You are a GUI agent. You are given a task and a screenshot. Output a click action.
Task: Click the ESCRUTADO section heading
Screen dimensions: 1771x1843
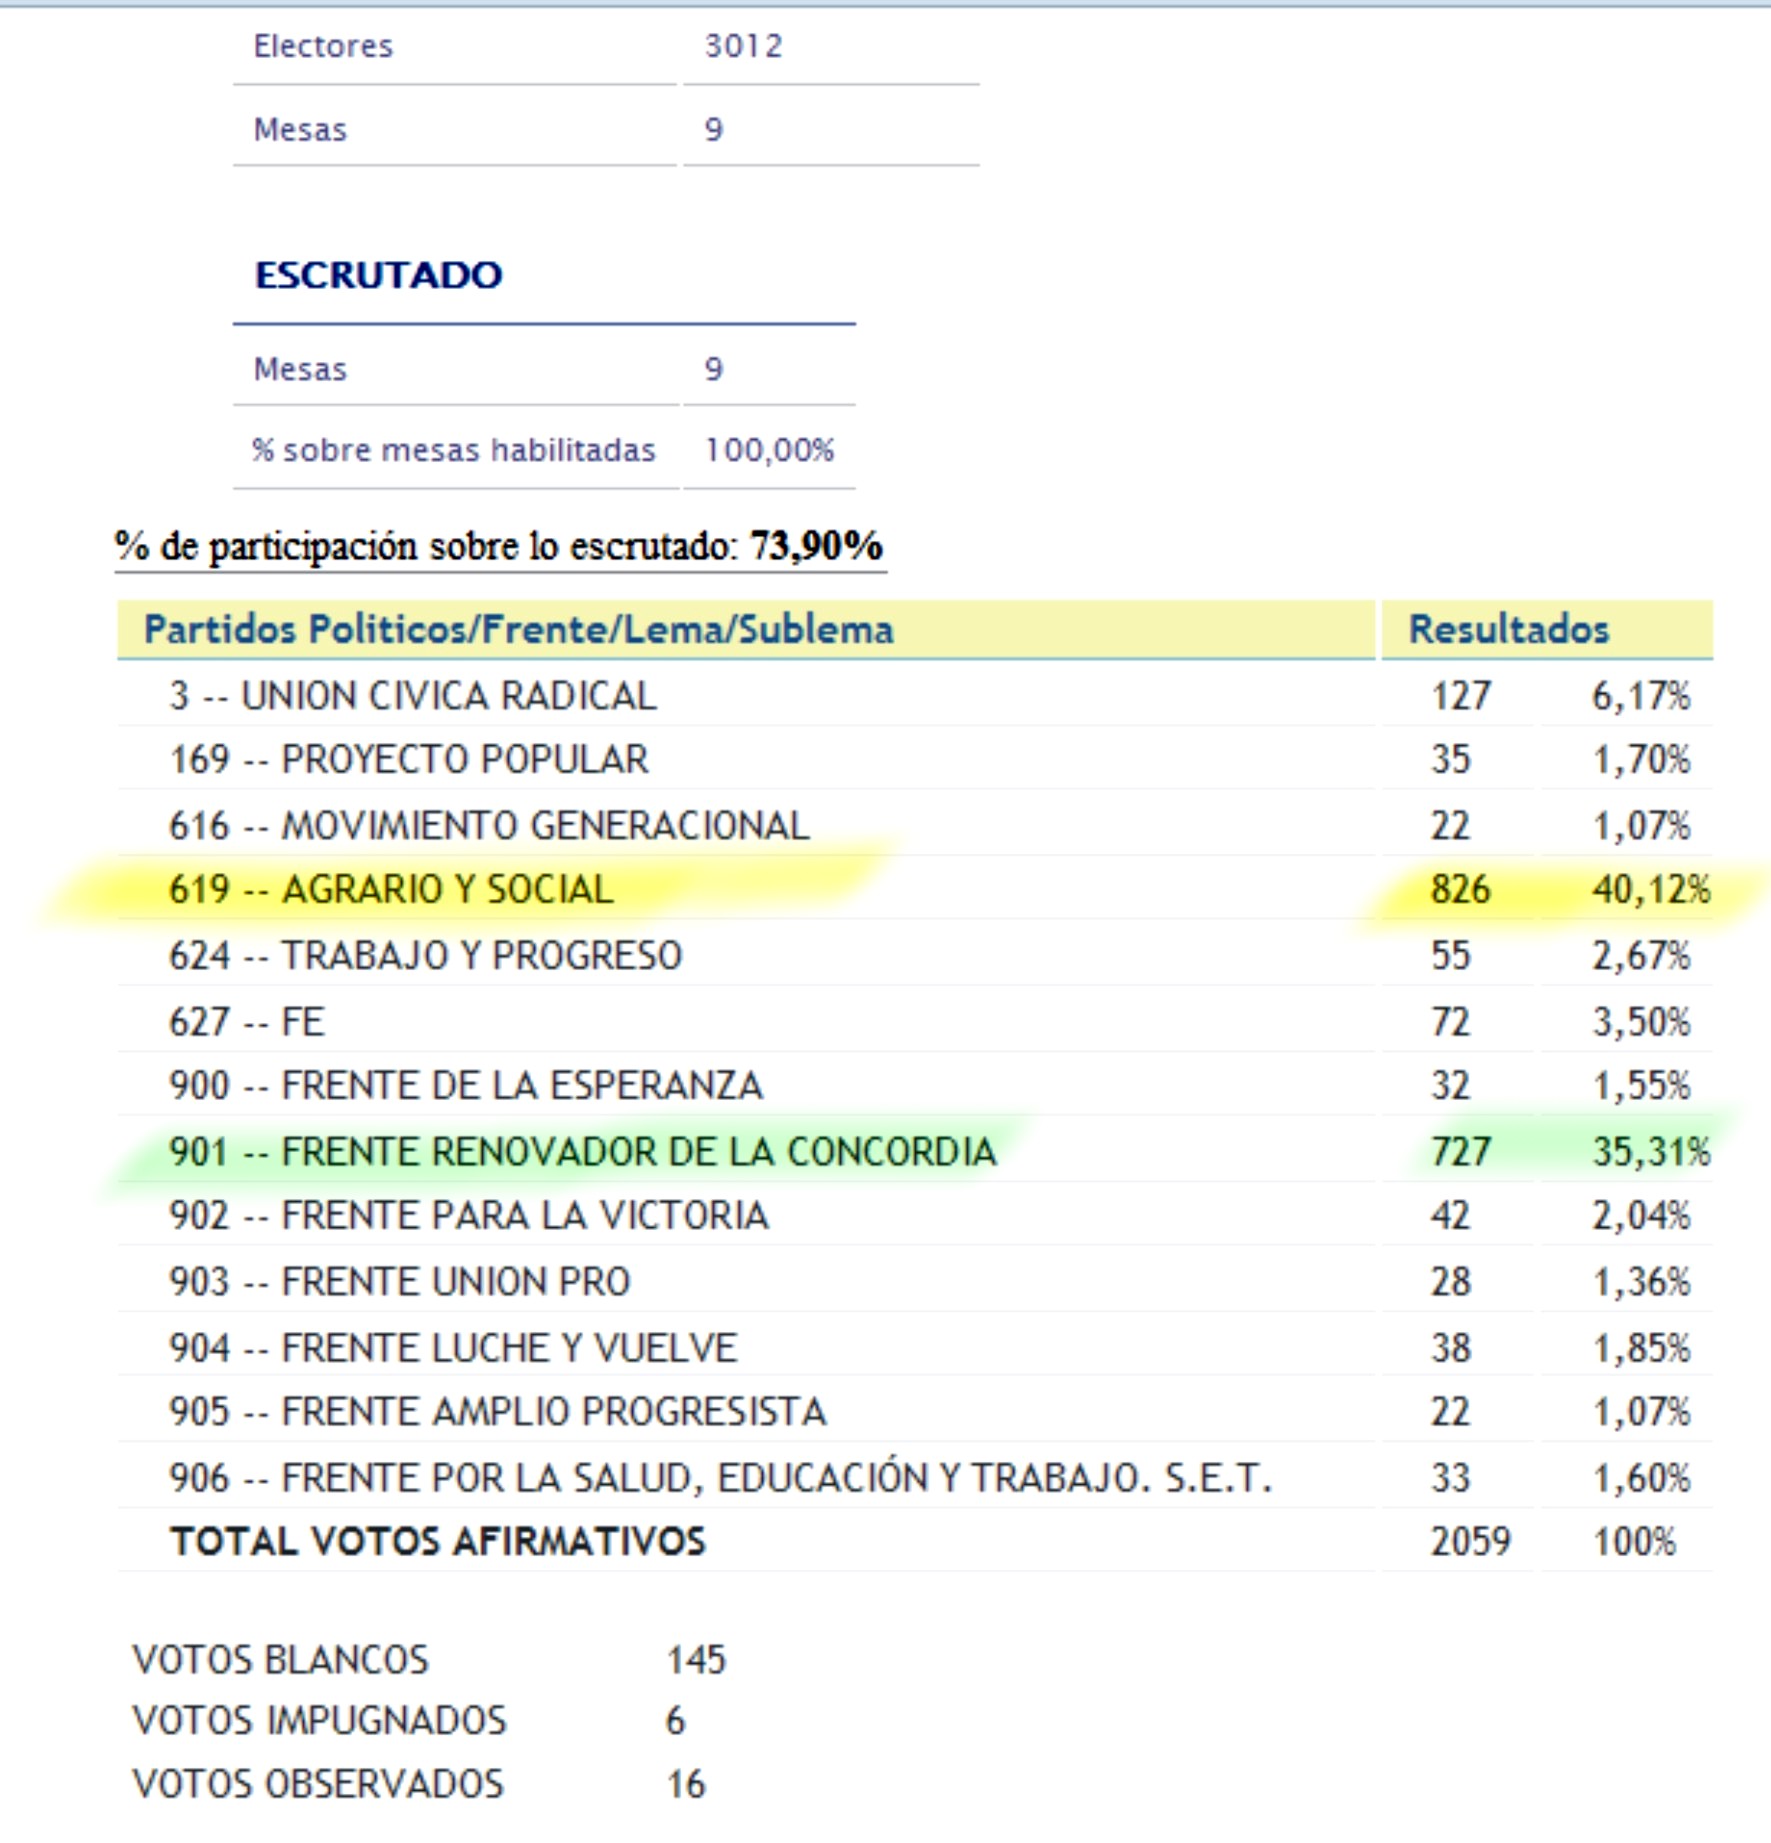(x=378, y=275)
